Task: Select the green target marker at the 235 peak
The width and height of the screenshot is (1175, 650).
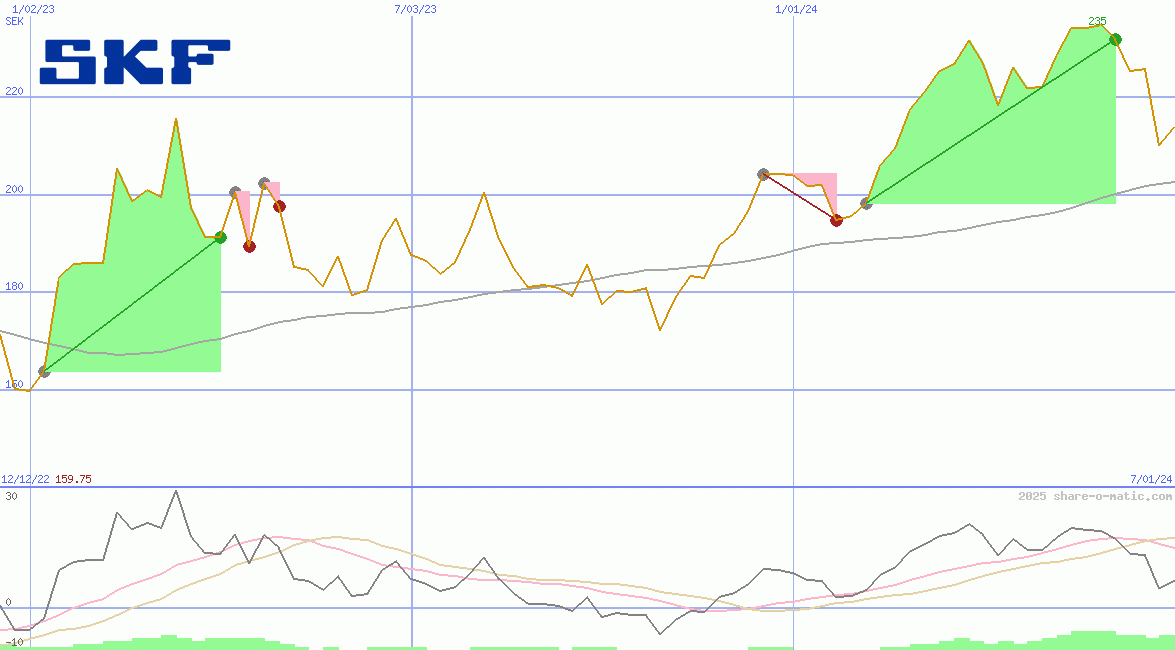Action: (1113, 41)
